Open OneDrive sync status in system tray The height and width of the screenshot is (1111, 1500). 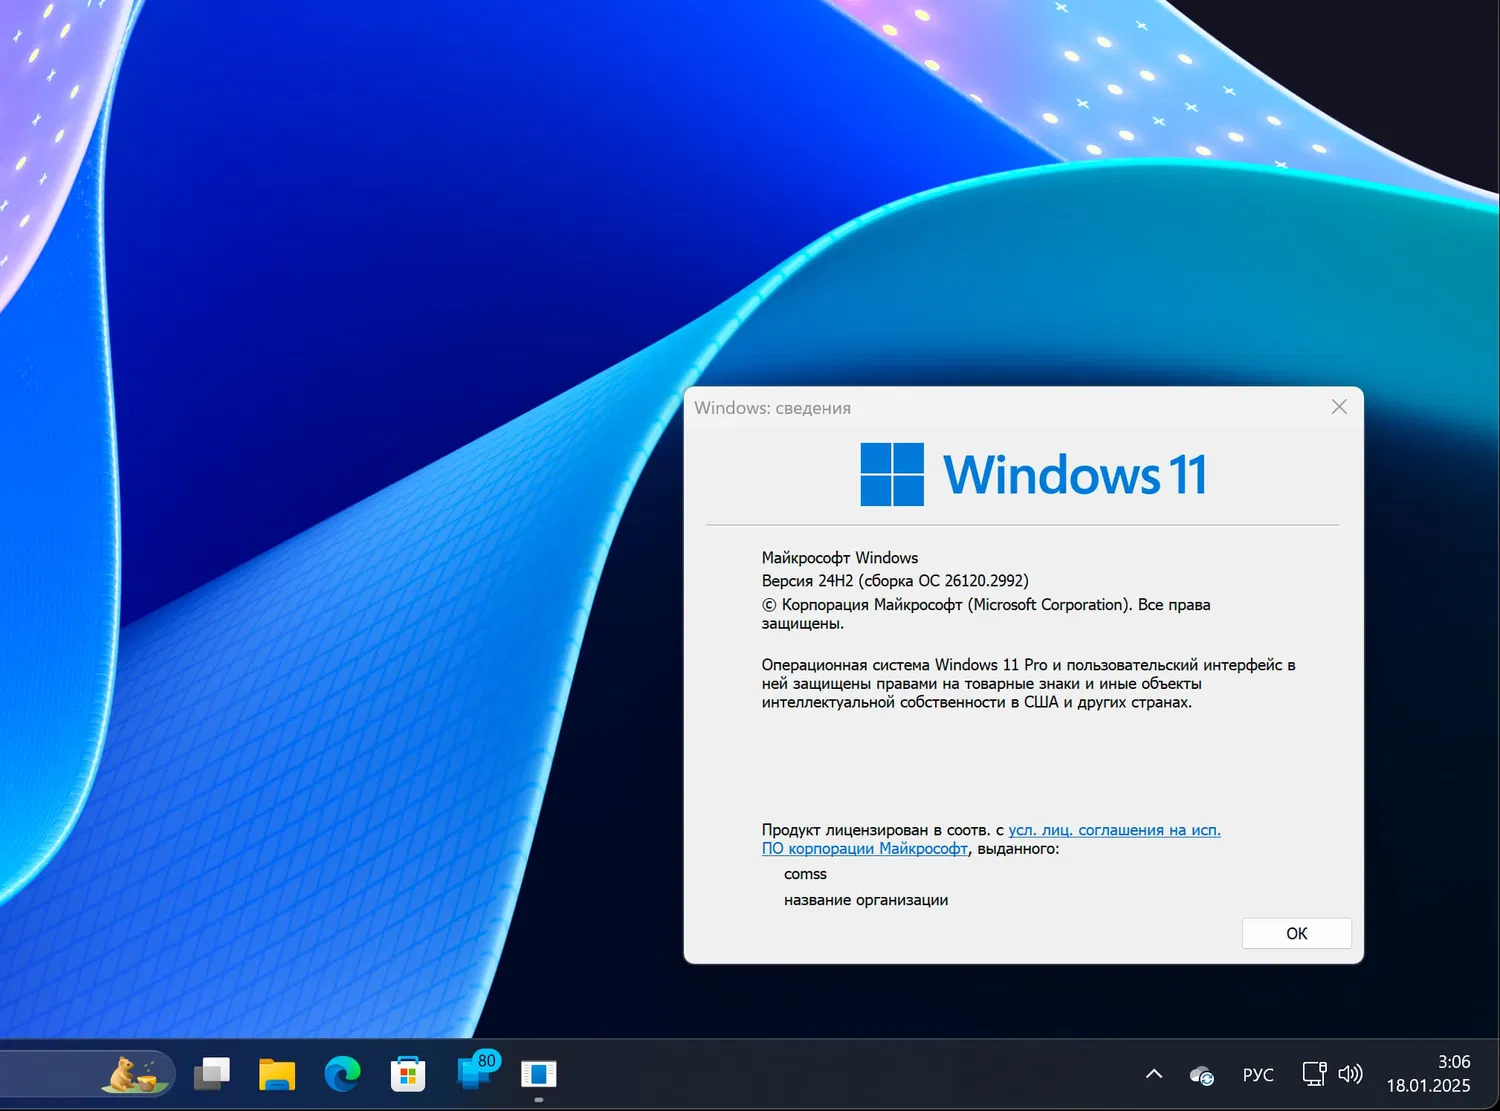(1200, 1073)
